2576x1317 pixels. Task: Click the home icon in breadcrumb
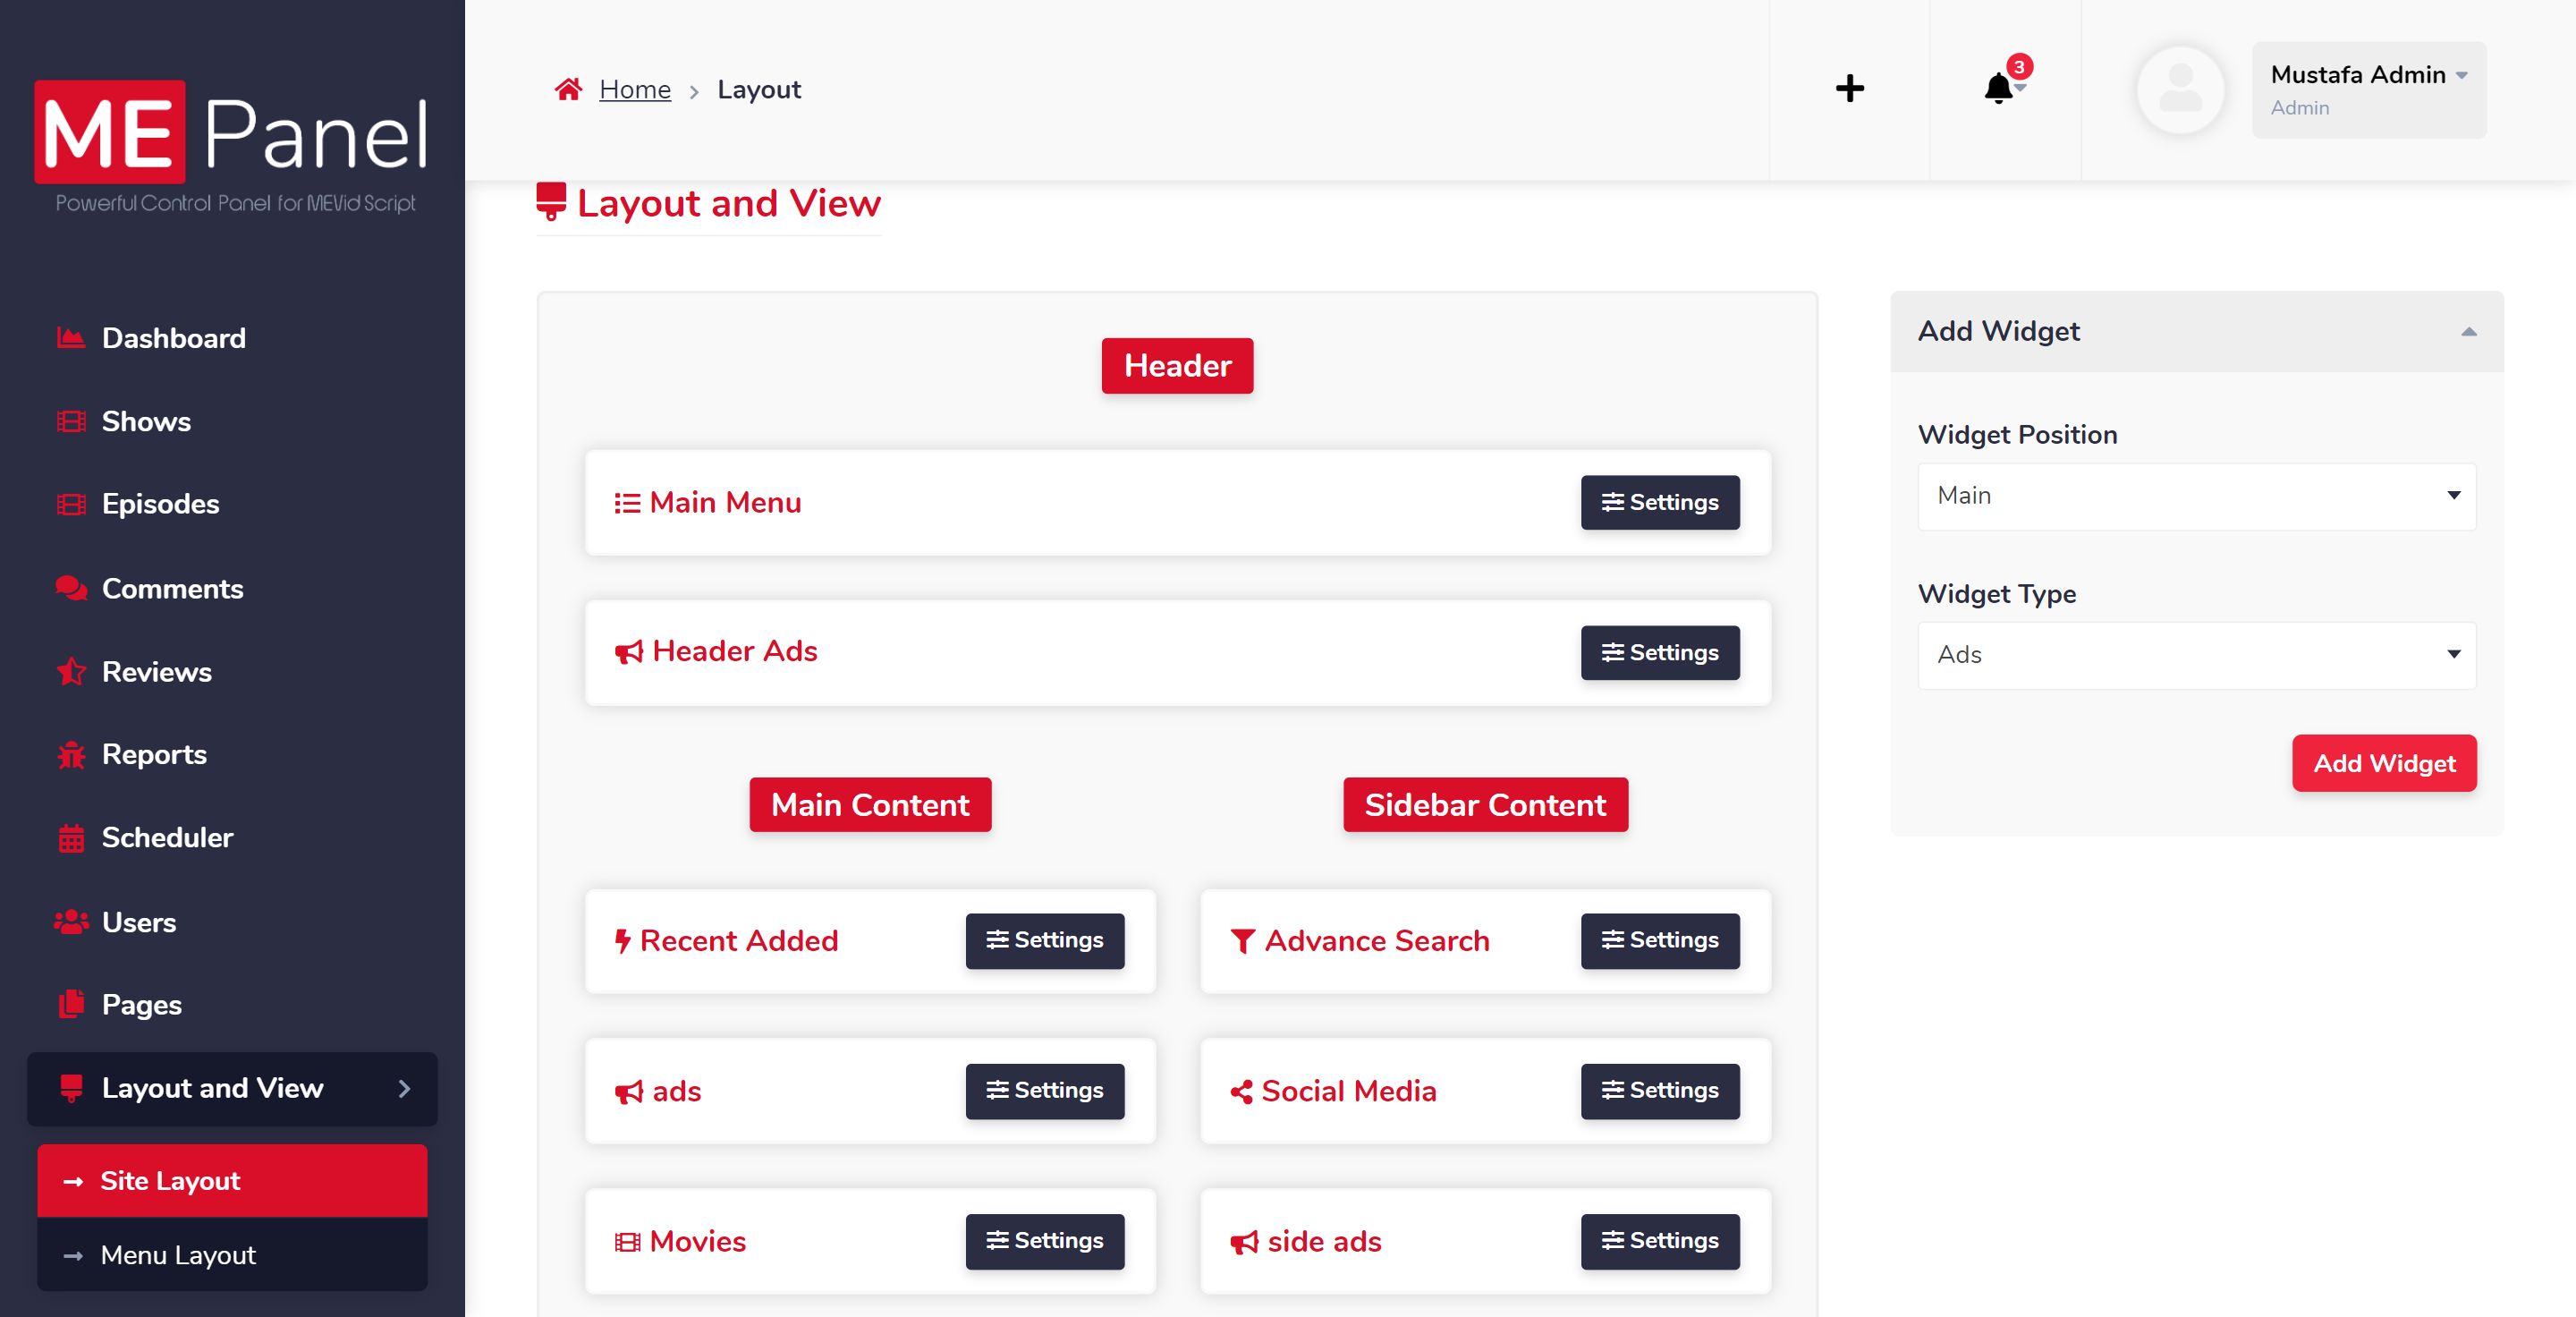(x=568, y=90)
